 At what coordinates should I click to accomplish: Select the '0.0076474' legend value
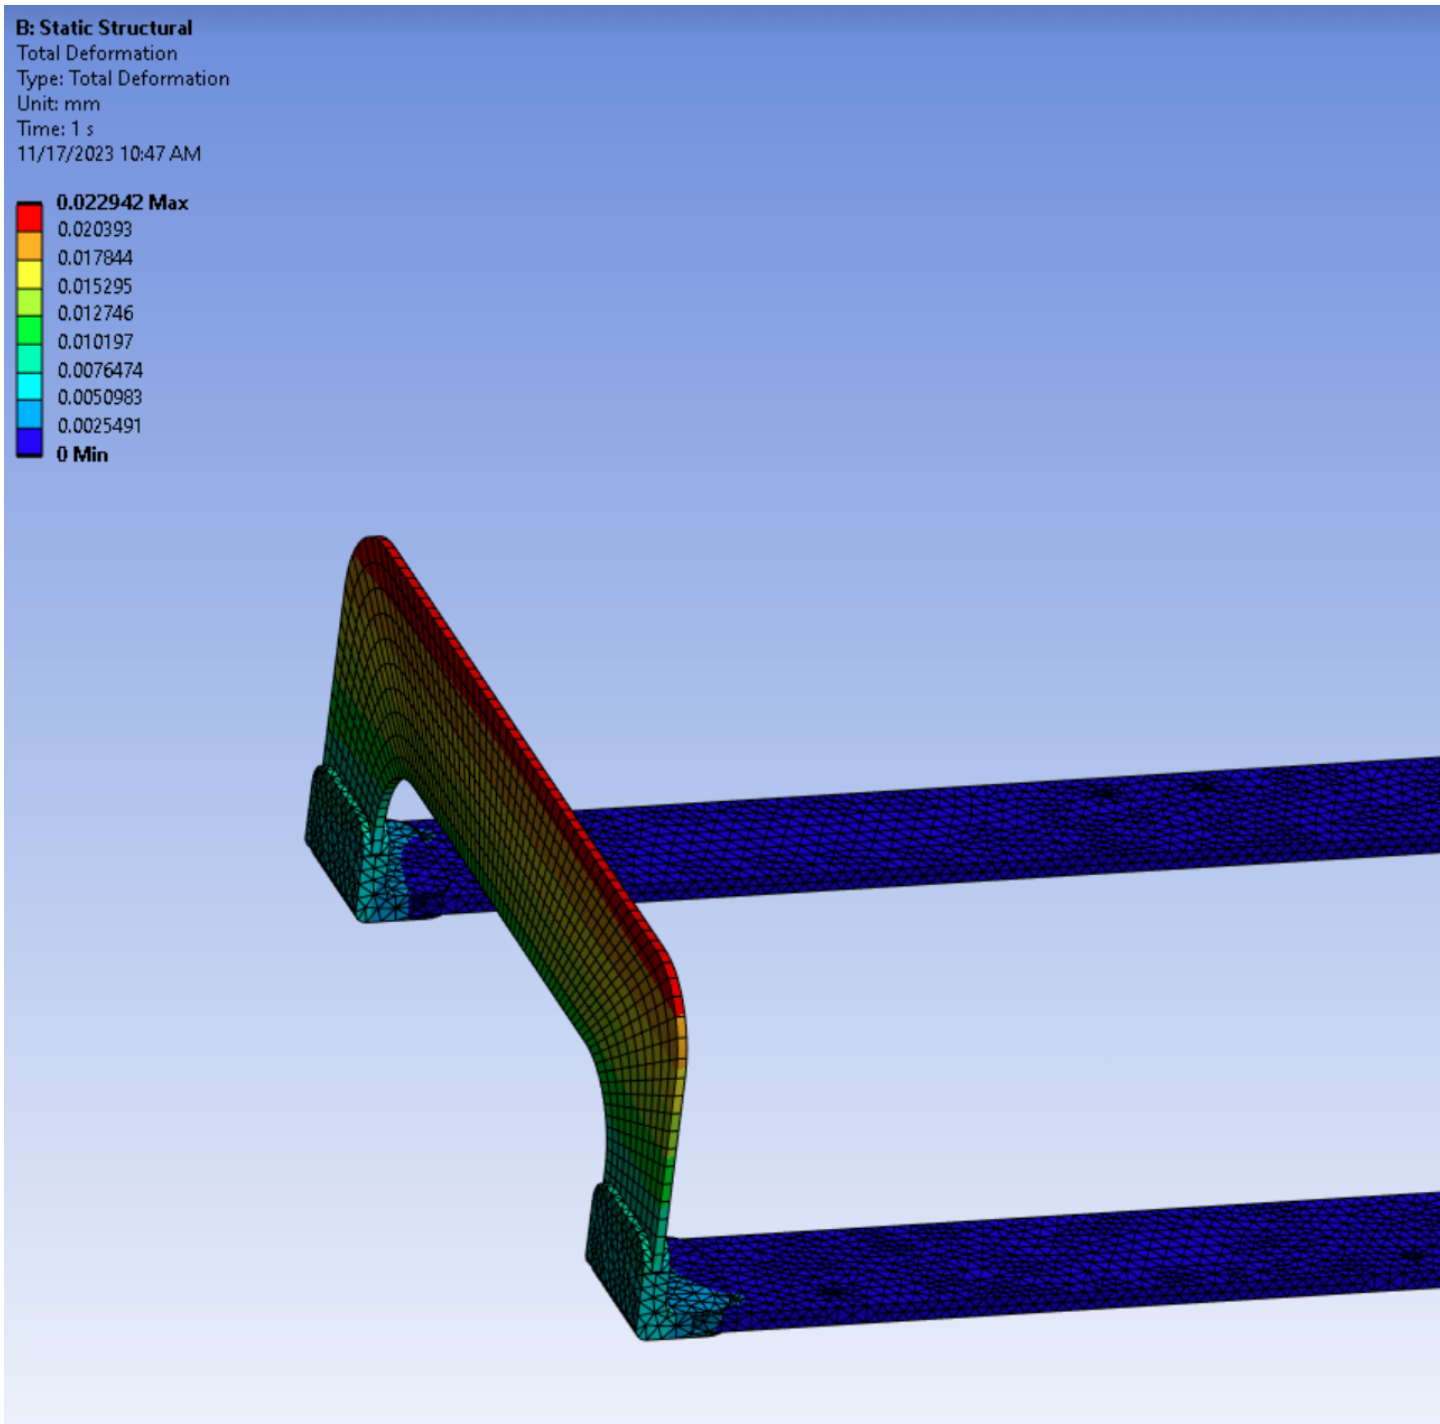[100, 370]
